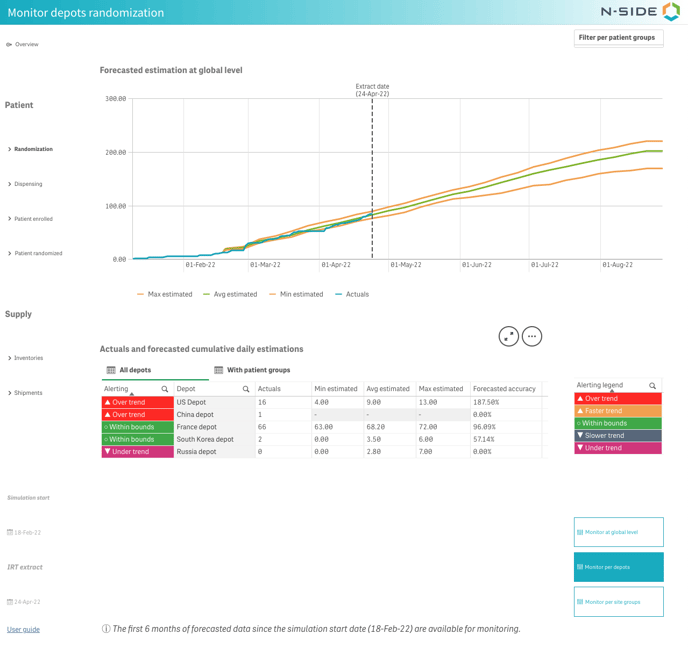This screenshot has height=649, width=688.
Task: Click the N-SIDE logo
Action: 640,12
